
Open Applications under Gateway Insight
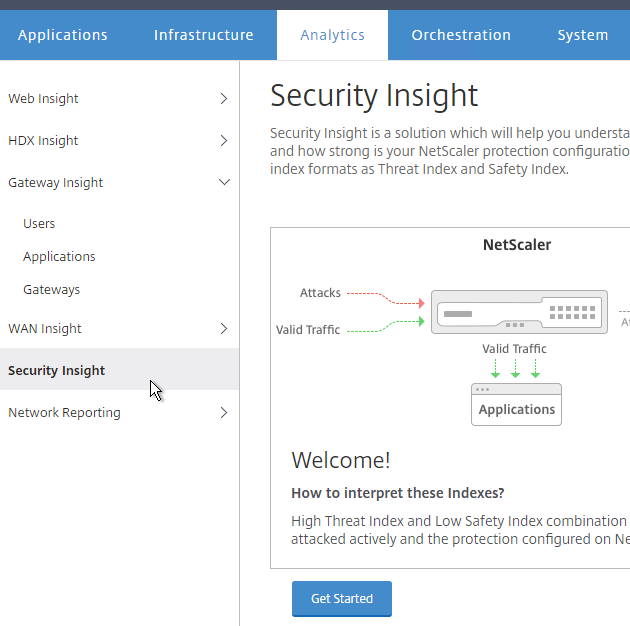(59, 257)
